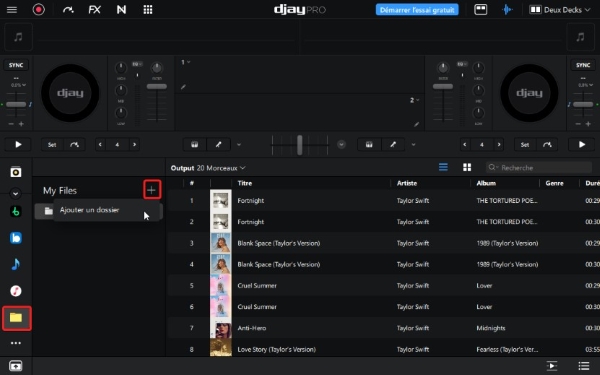The width and height of the screenshot is (600, 375).
Task: Open the sampler grid icon
Action: [x=148, y=10]
